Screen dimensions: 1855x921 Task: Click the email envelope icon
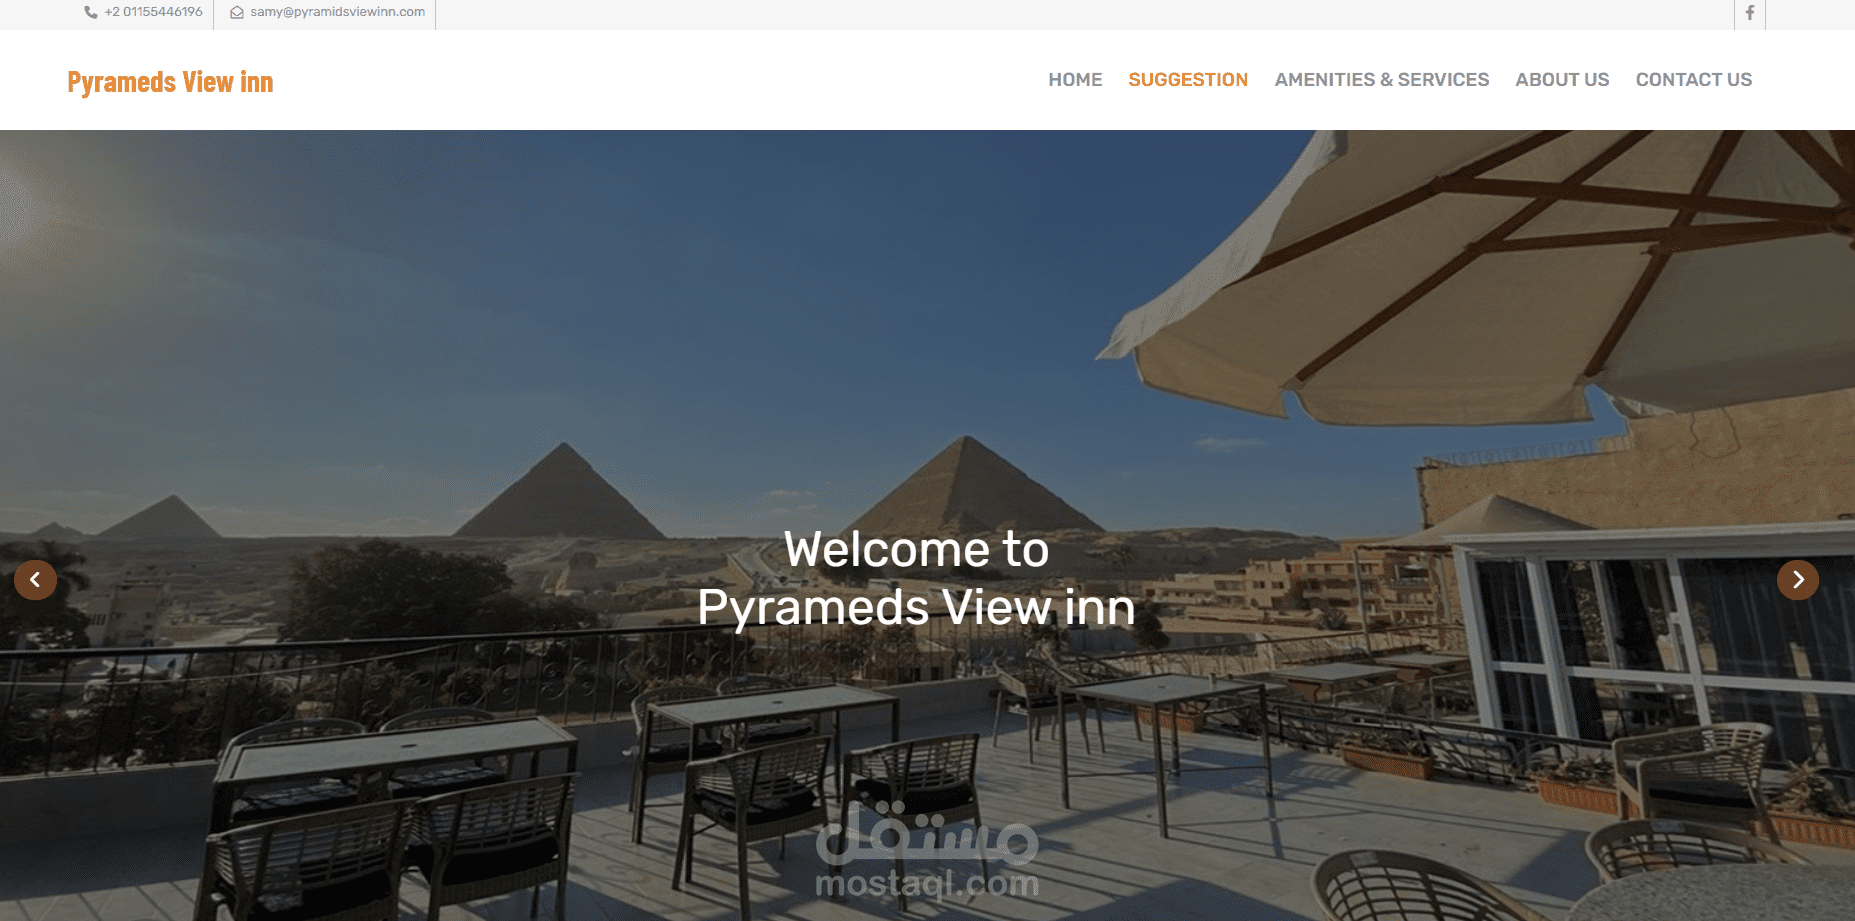237,12
